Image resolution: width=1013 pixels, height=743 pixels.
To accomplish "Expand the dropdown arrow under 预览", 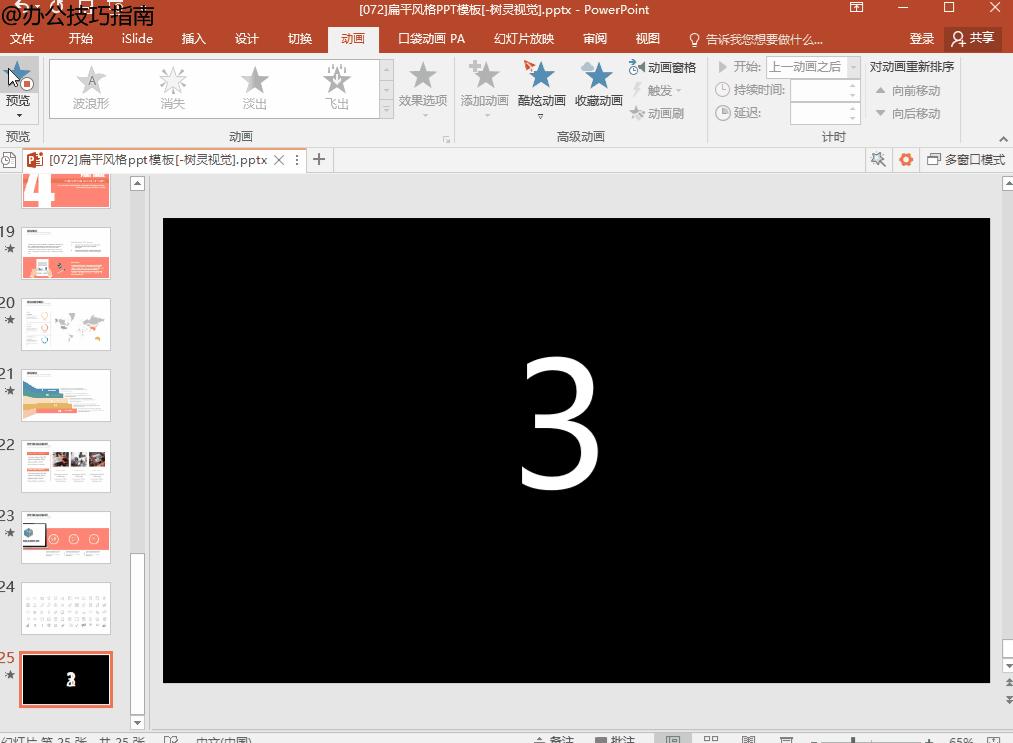I will tap(18, 116).
